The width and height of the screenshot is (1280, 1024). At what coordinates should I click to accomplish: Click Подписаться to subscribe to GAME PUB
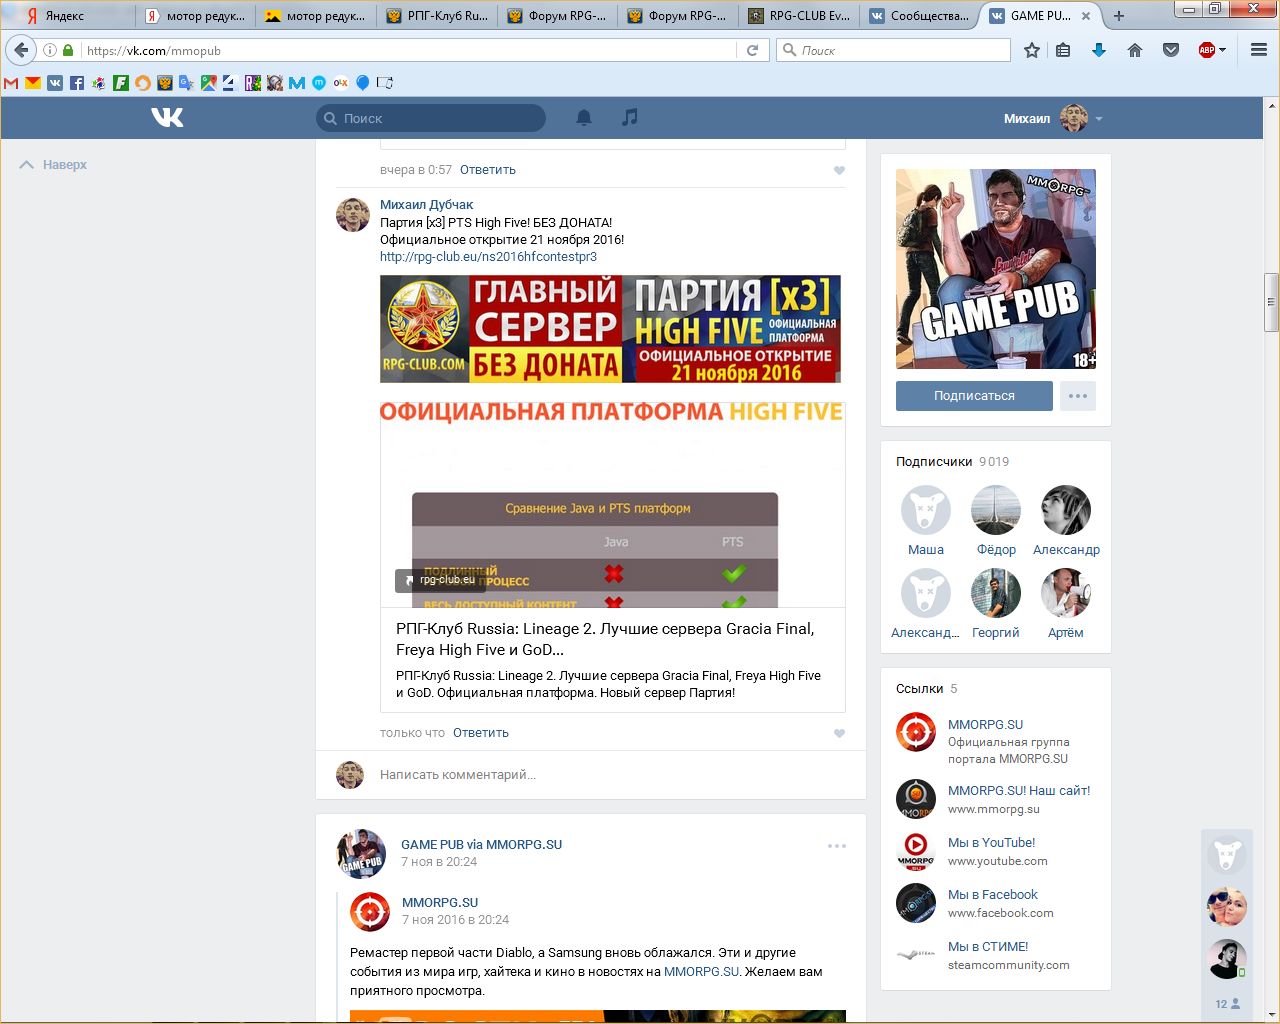(x=974, y=396)
